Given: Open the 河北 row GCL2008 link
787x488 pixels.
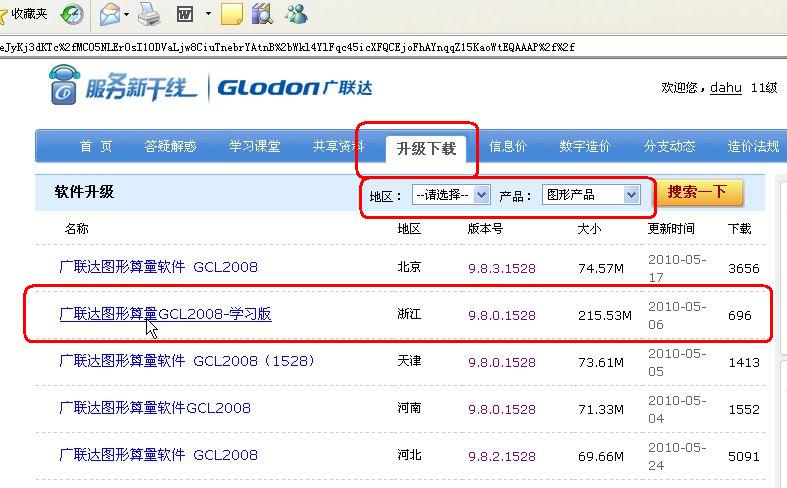Looking at the screenshot, I should [158, 455].
